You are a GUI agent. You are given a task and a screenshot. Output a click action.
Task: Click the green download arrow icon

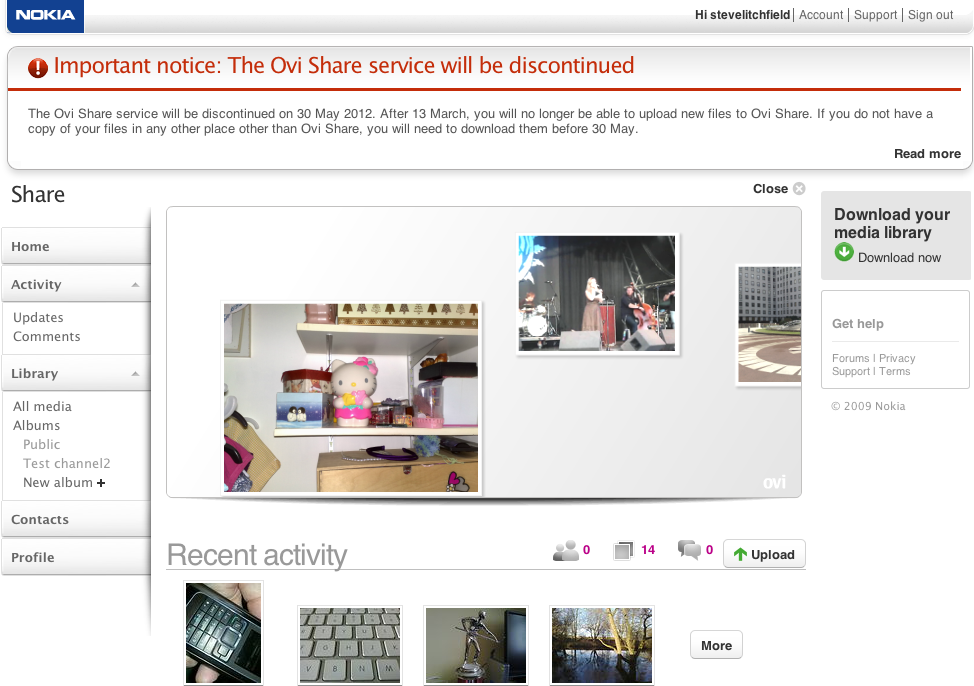pyautogui.click(x=844, y=252)
